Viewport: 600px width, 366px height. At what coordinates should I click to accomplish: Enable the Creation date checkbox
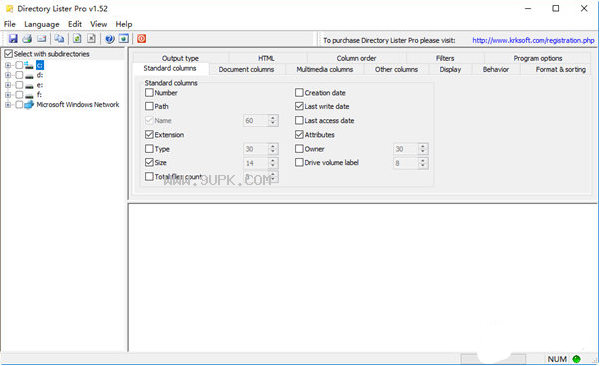pos(299,93)
